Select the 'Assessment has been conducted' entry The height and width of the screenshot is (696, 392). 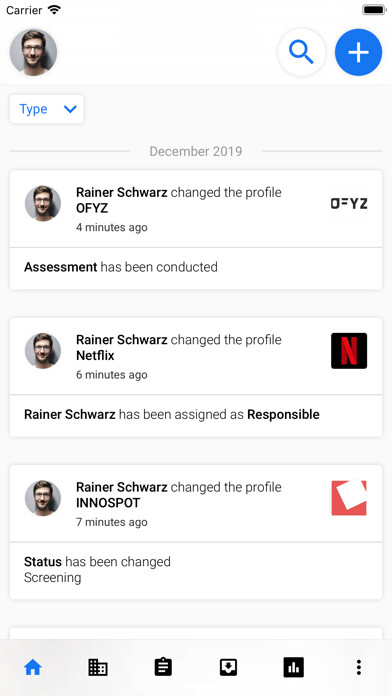[x=196, y=268]
